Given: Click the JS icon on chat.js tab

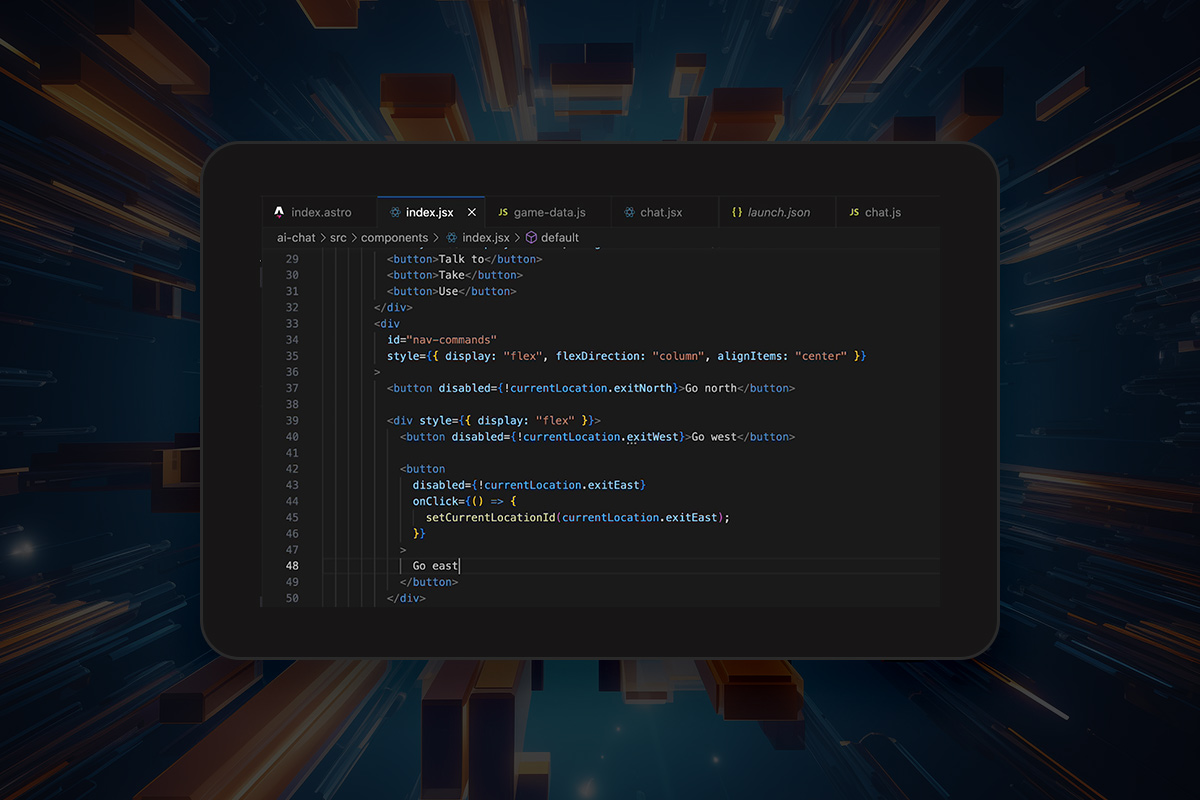Looking at the screenshot, I should click(x=854, y=213).
